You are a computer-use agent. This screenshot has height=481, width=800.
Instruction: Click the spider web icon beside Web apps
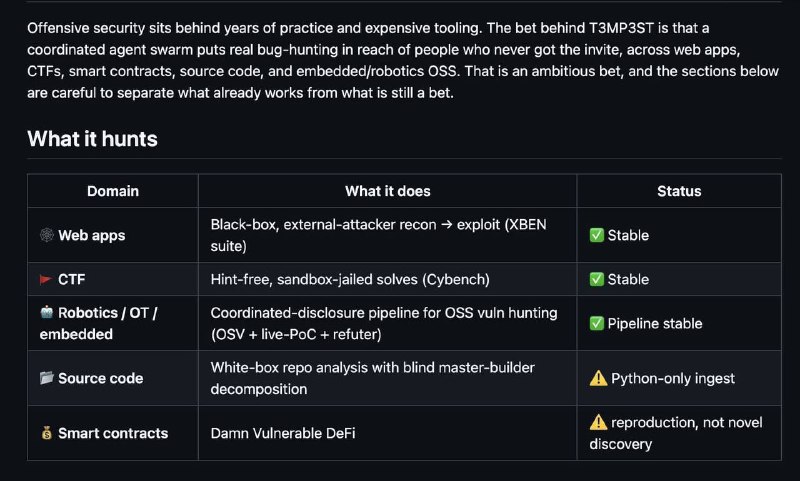tap(46, 235)
